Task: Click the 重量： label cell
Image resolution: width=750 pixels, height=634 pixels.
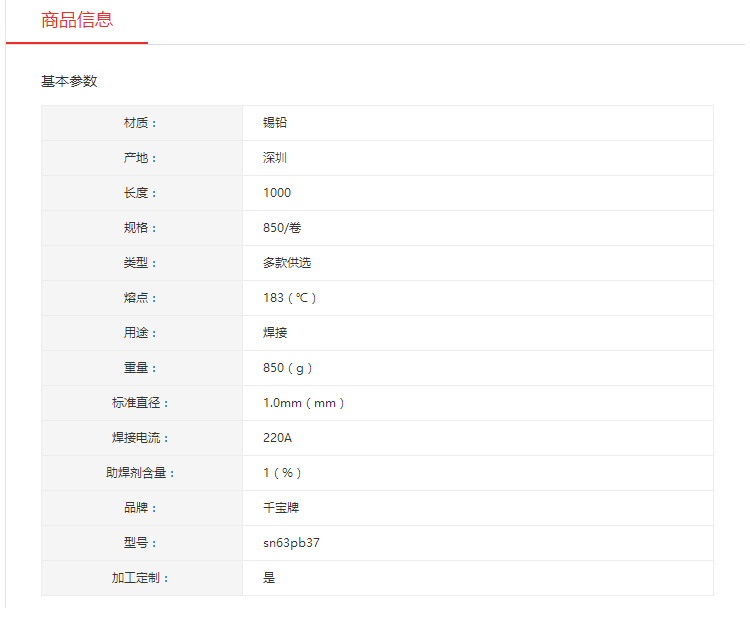Action: point(142,367)
